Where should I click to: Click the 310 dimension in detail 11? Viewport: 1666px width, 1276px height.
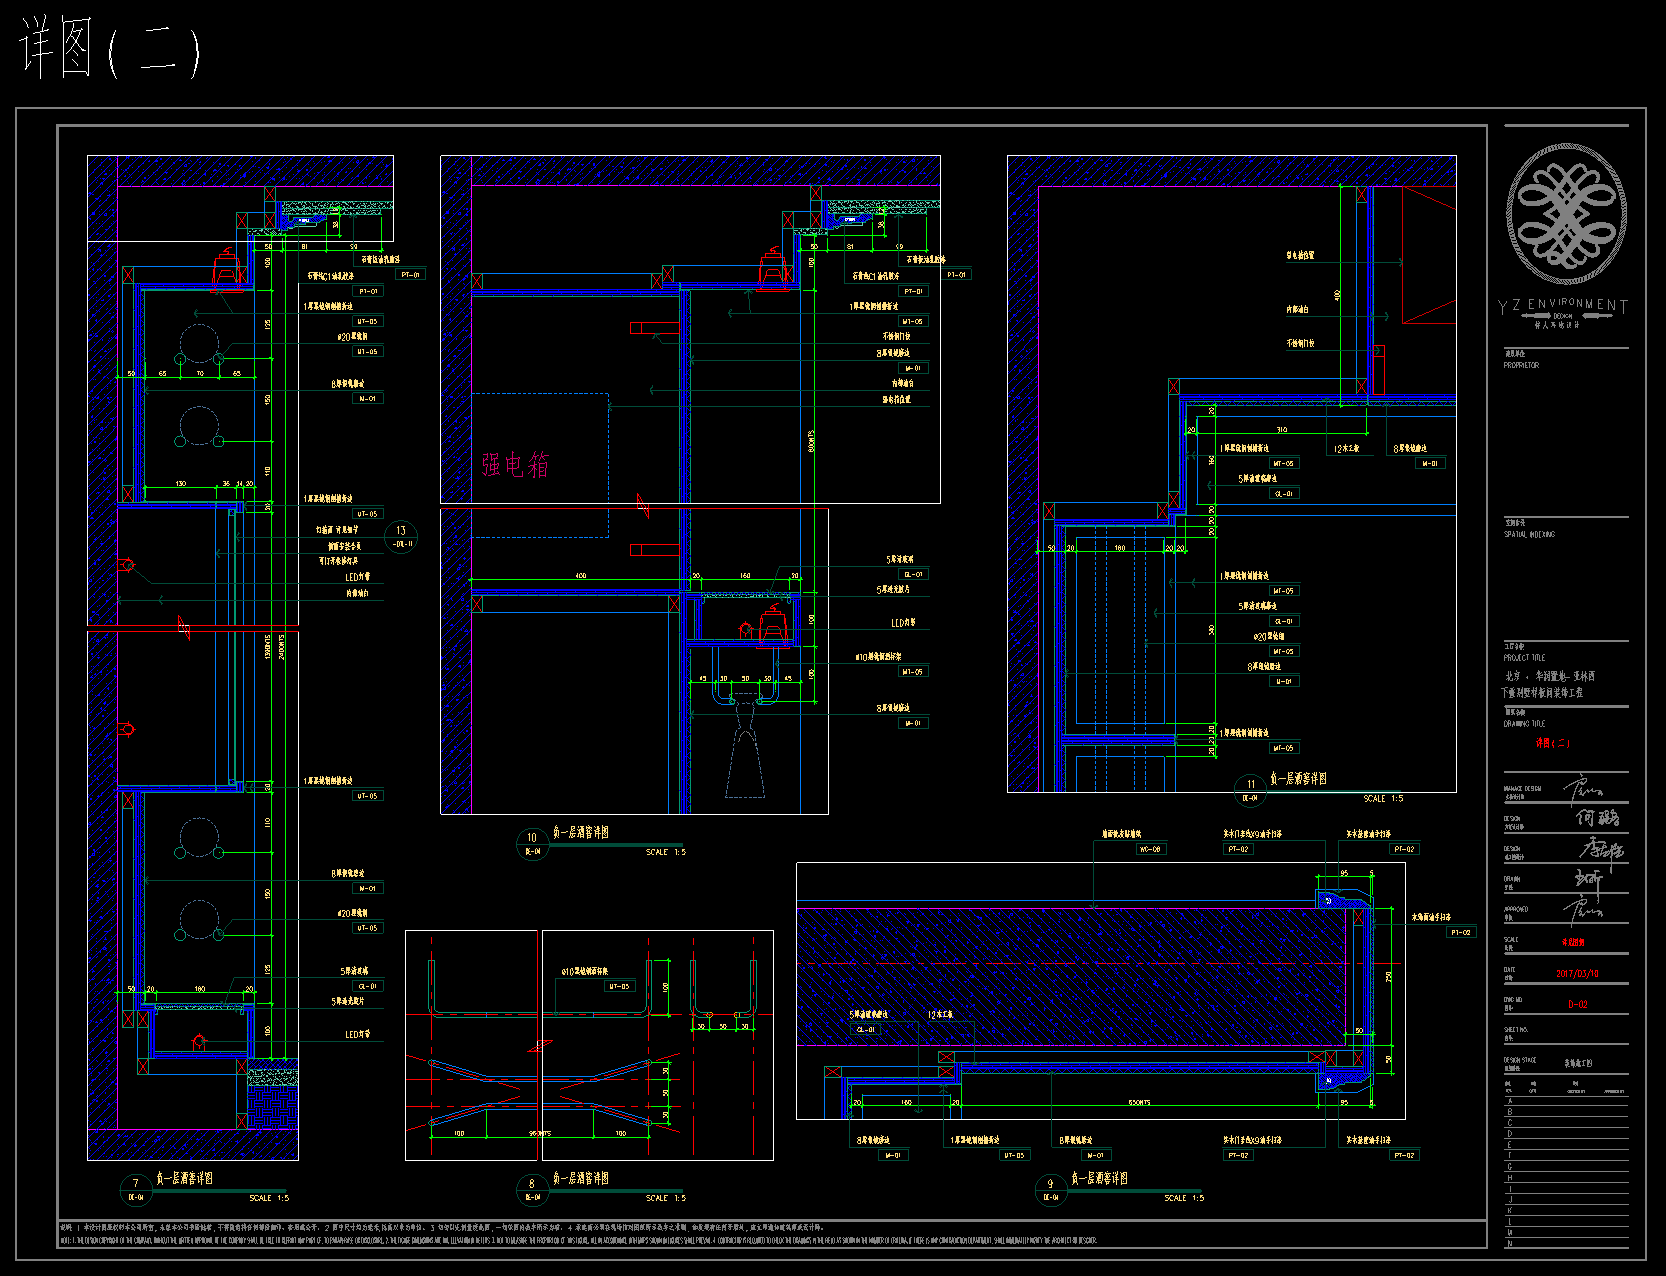(x=1281, y=430)
